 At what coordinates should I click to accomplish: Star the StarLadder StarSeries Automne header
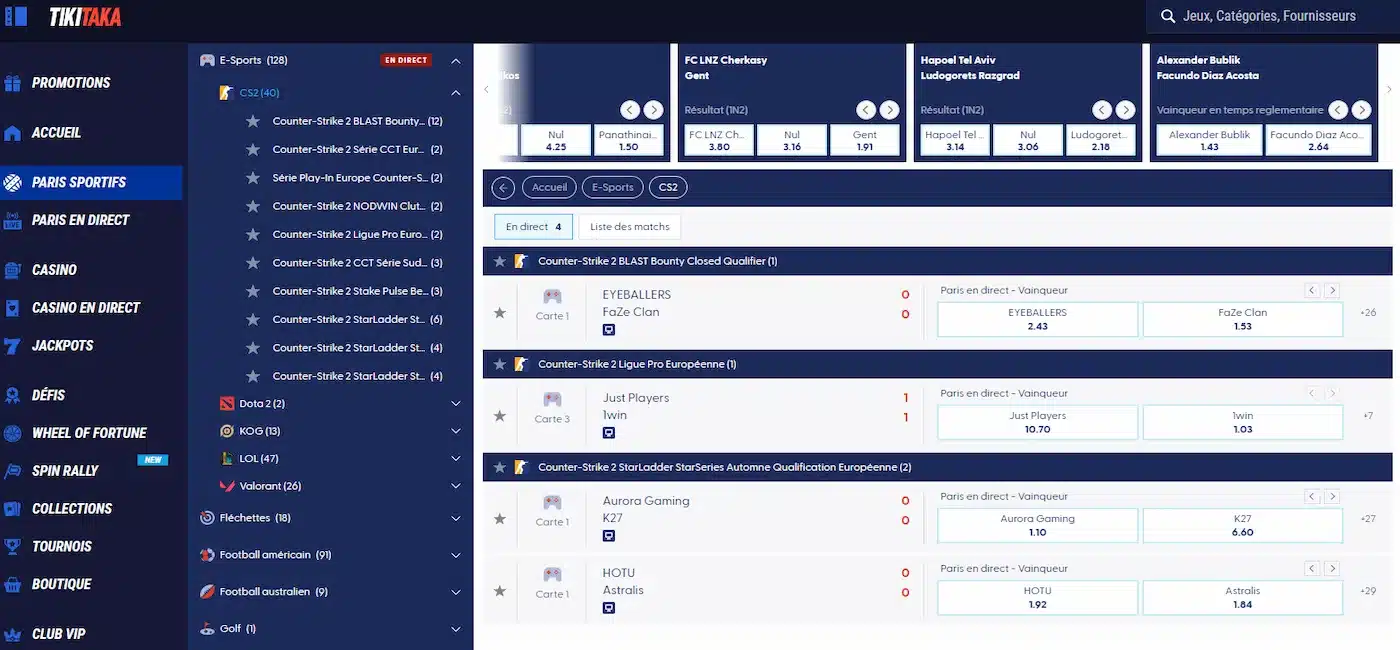coord(500,467)
